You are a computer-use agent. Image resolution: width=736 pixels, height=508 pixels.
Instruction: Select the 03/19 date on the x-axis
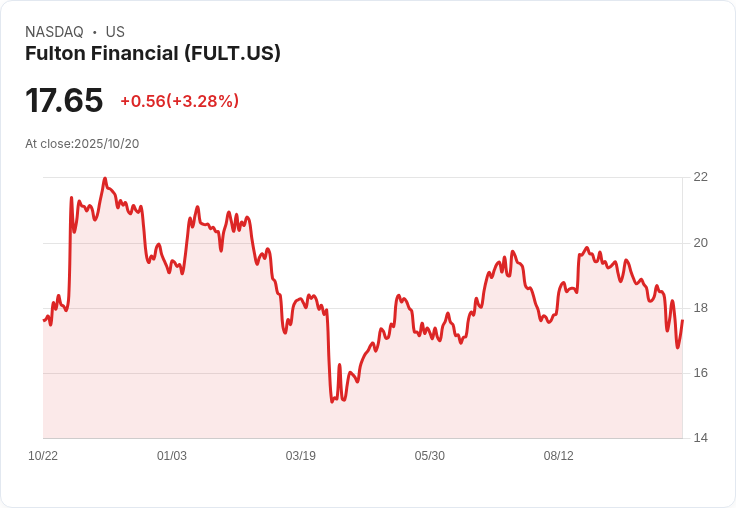301,456
